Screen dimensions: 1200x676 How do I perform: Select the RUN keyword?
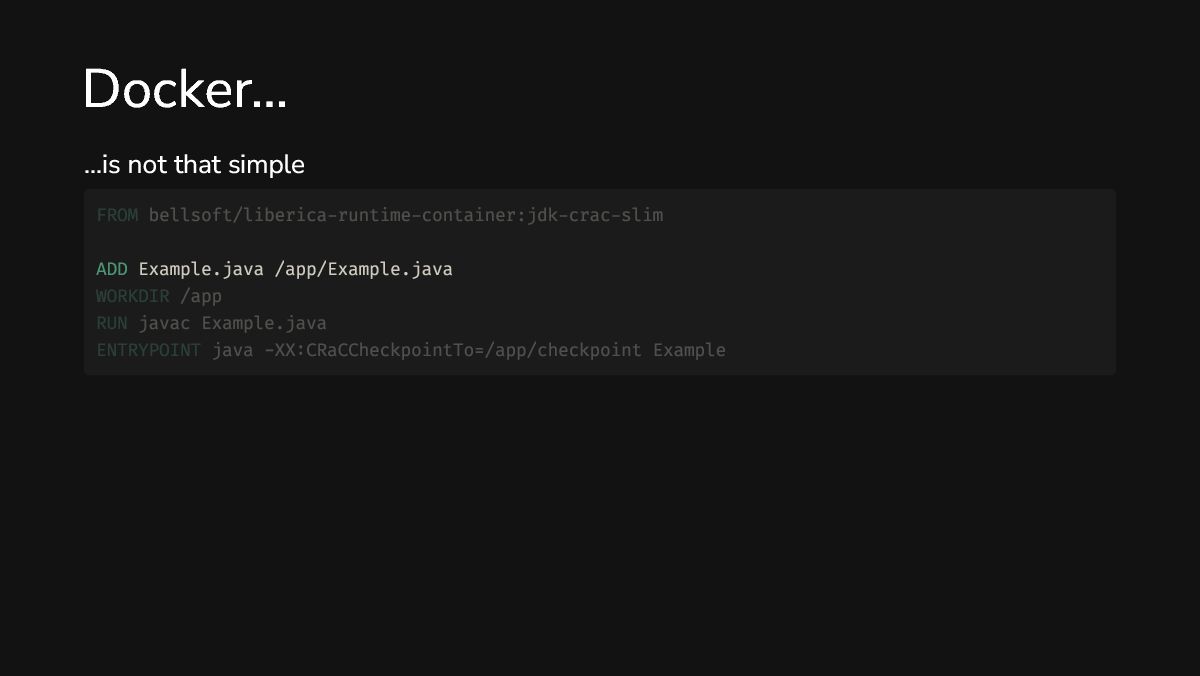pos(112,323)
